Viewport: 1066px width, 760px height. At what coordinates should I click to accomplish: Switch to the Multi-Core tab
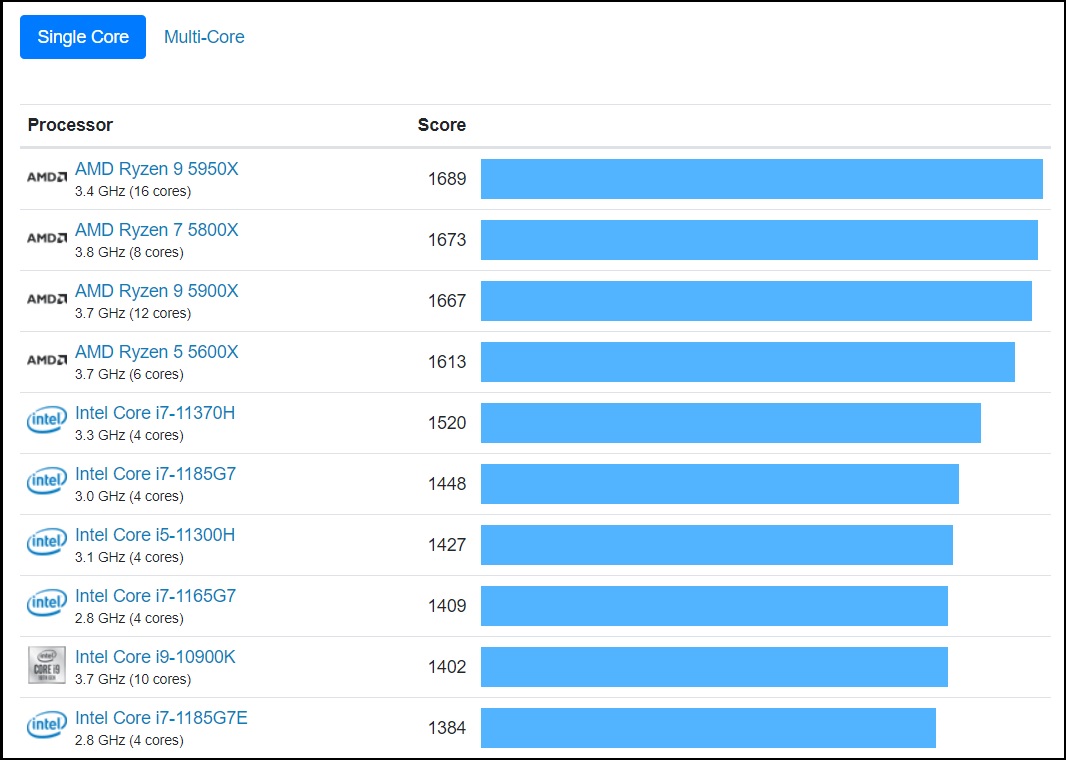point(204,37)
